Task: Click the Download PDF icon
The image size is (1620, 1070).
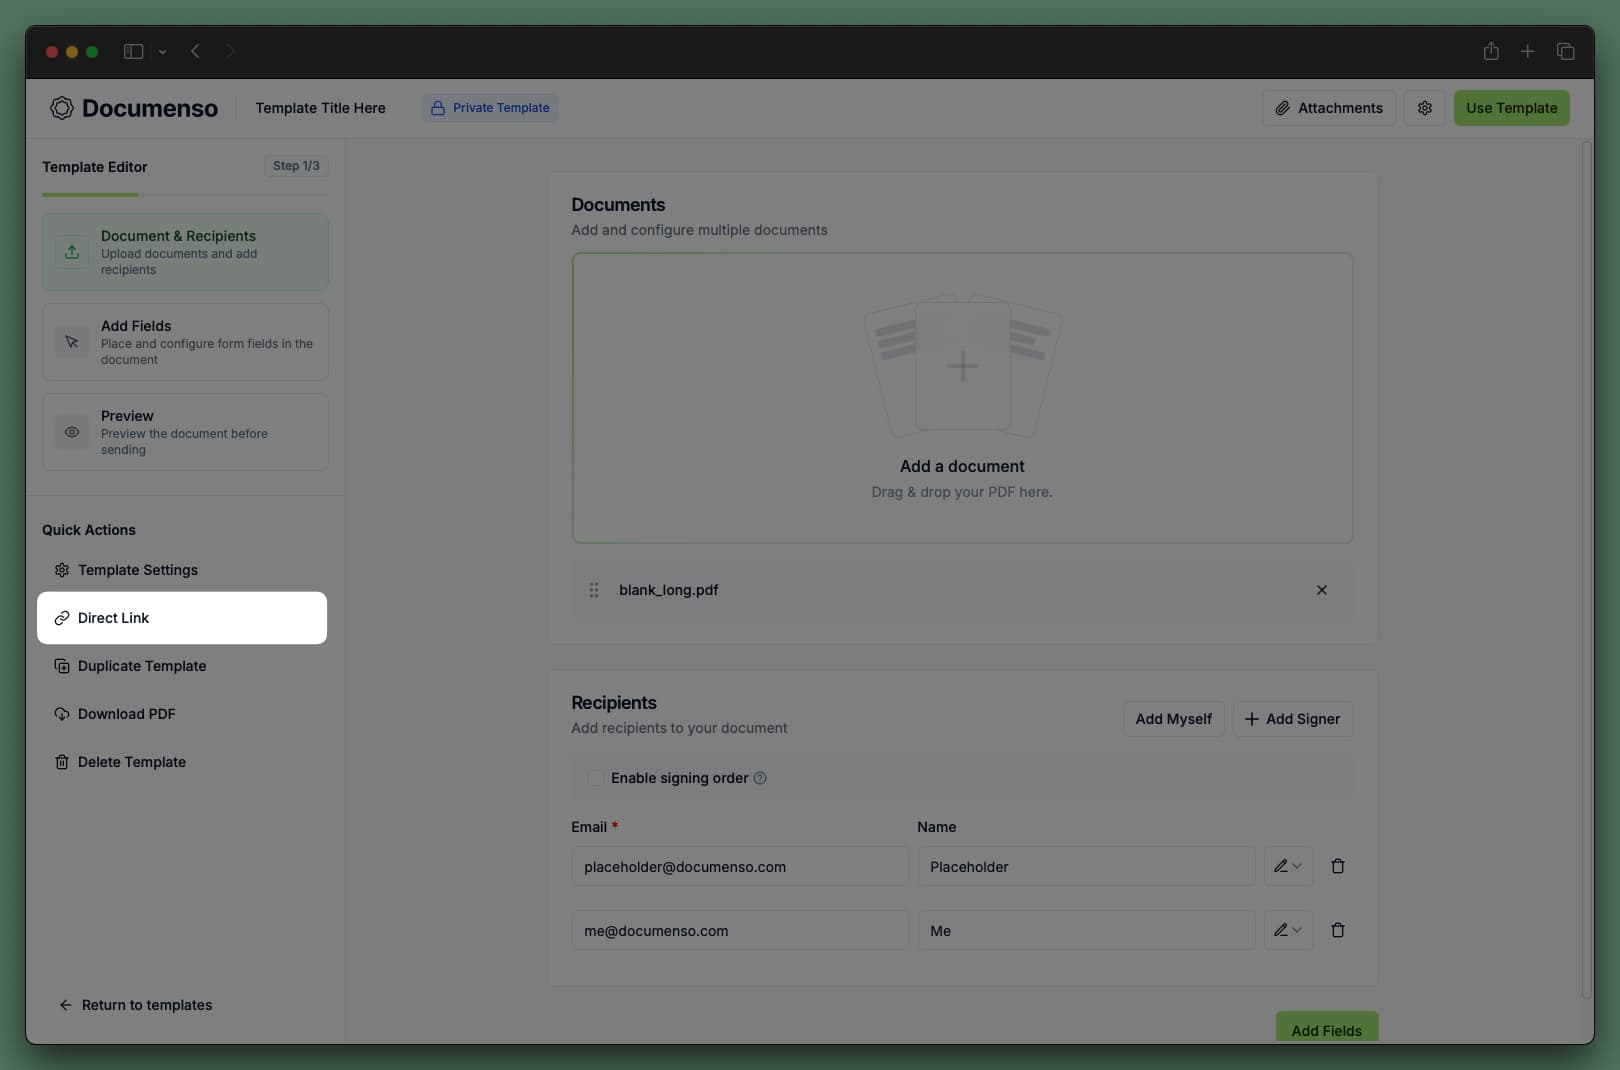Action: (62, 714)
